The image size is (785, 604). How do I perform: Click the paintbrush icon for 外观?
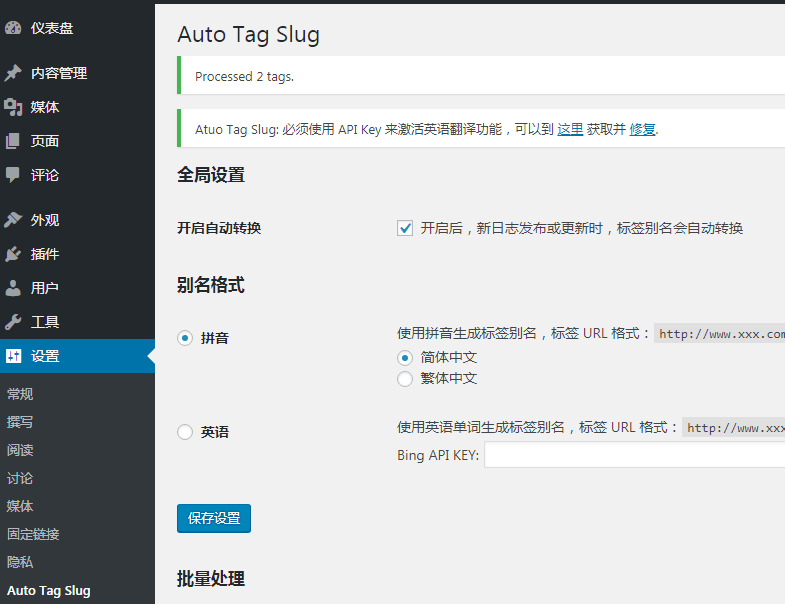pyautogui.click(x=13, y=220)
